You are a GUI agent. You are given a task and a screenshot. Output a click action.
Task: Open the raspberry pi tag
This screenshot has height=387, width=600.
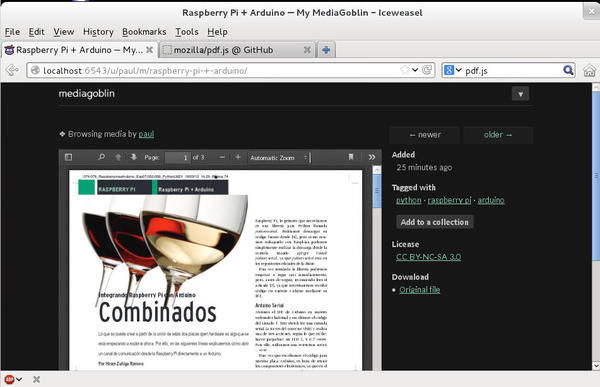point(449,200)
